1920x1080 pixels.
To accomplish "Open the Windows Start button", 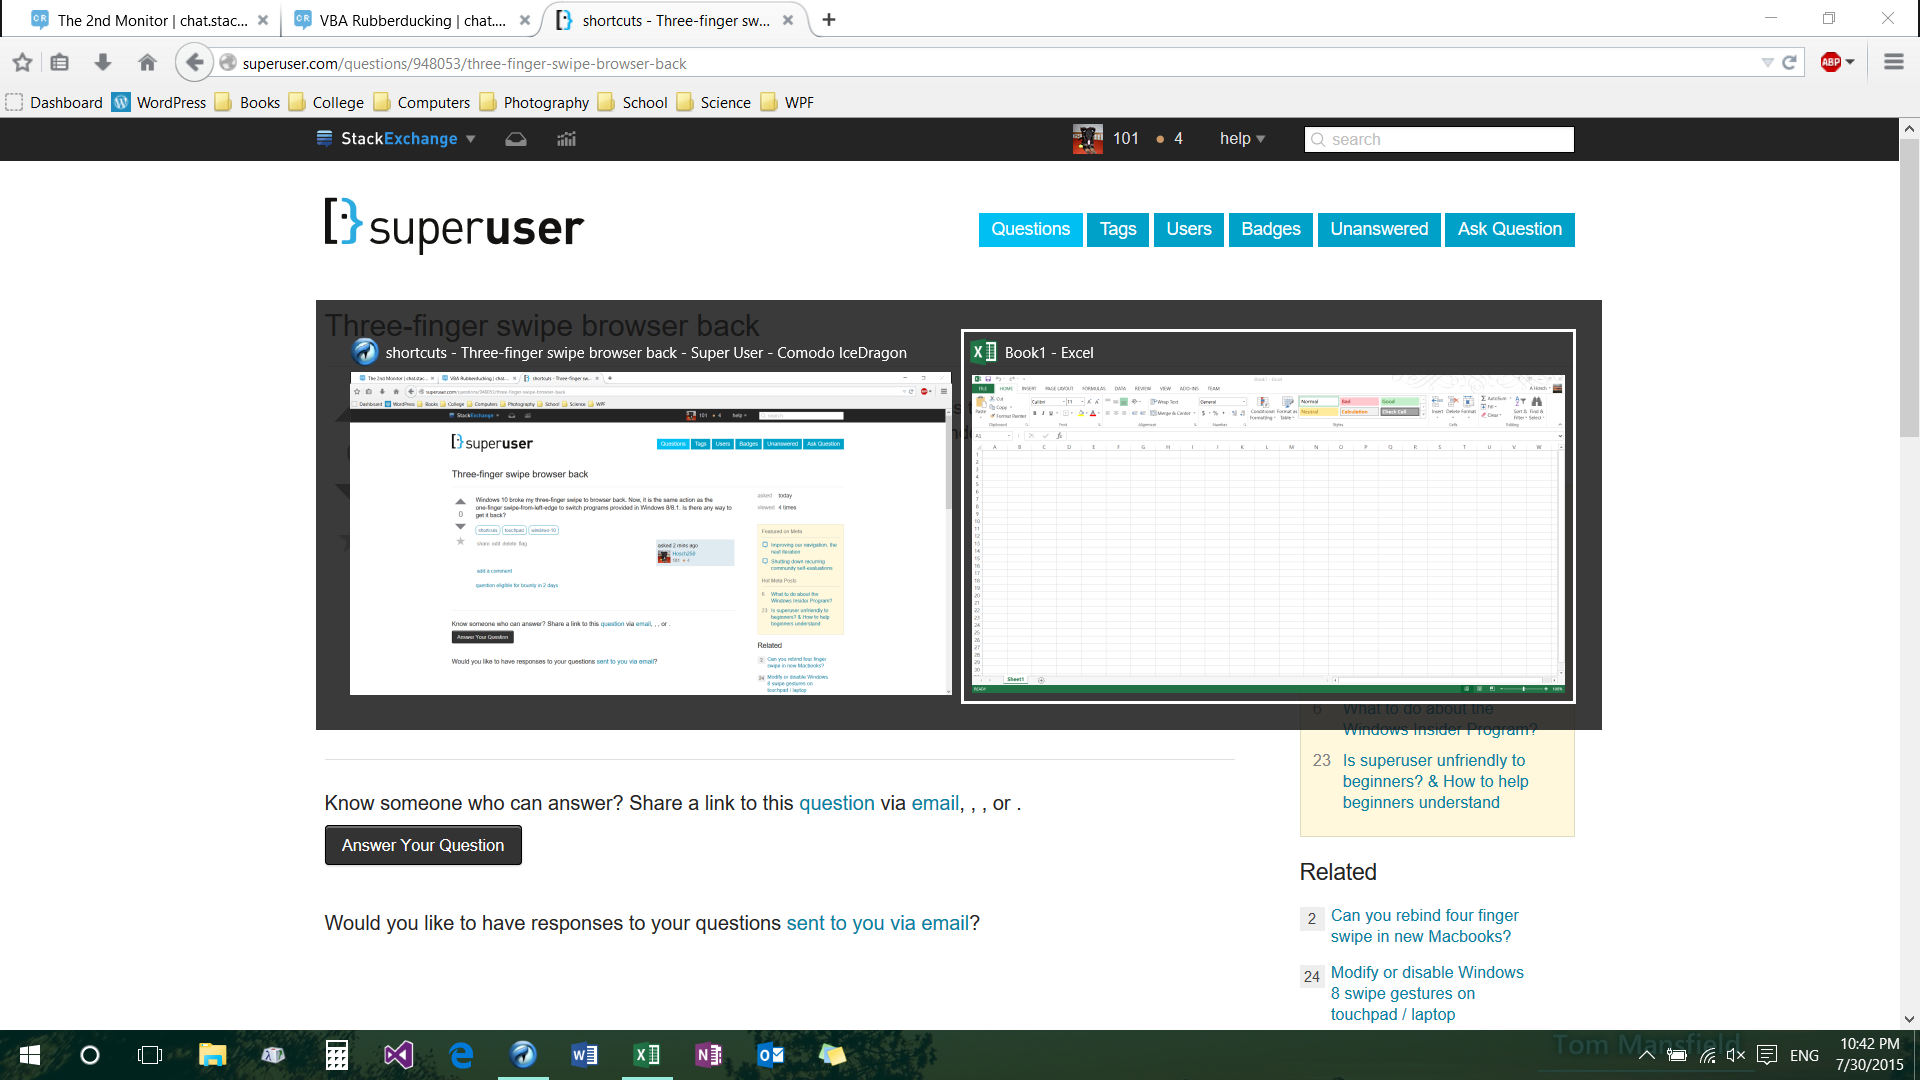I will [30, 1055].
